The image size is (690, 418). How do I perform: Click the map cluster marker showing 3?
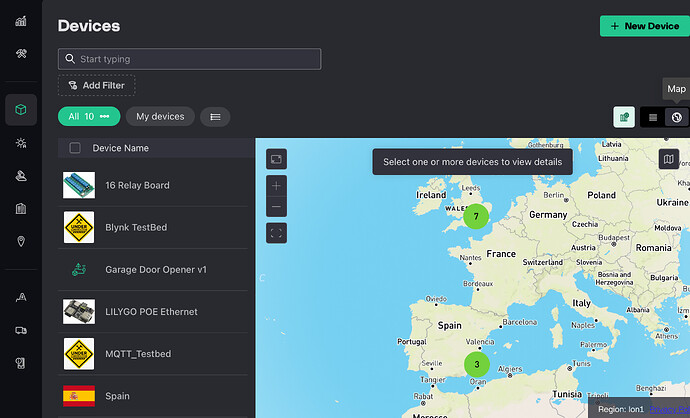coord(477,364)
